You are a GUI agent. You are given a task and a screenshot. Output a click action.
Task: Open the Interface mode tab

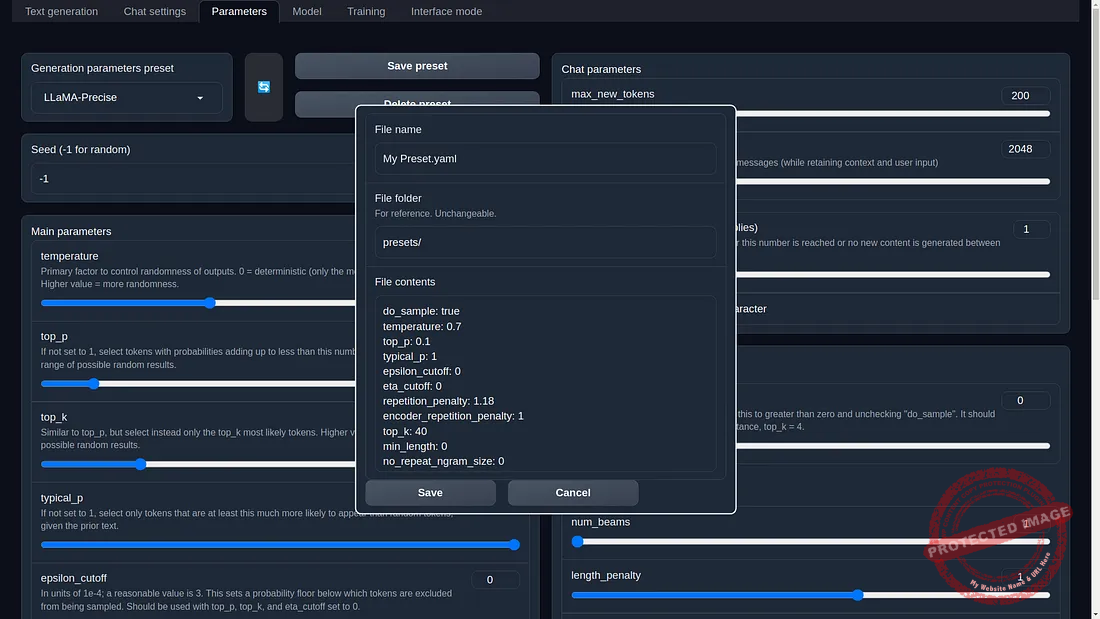pyautogui.click(x=446, y=12)
